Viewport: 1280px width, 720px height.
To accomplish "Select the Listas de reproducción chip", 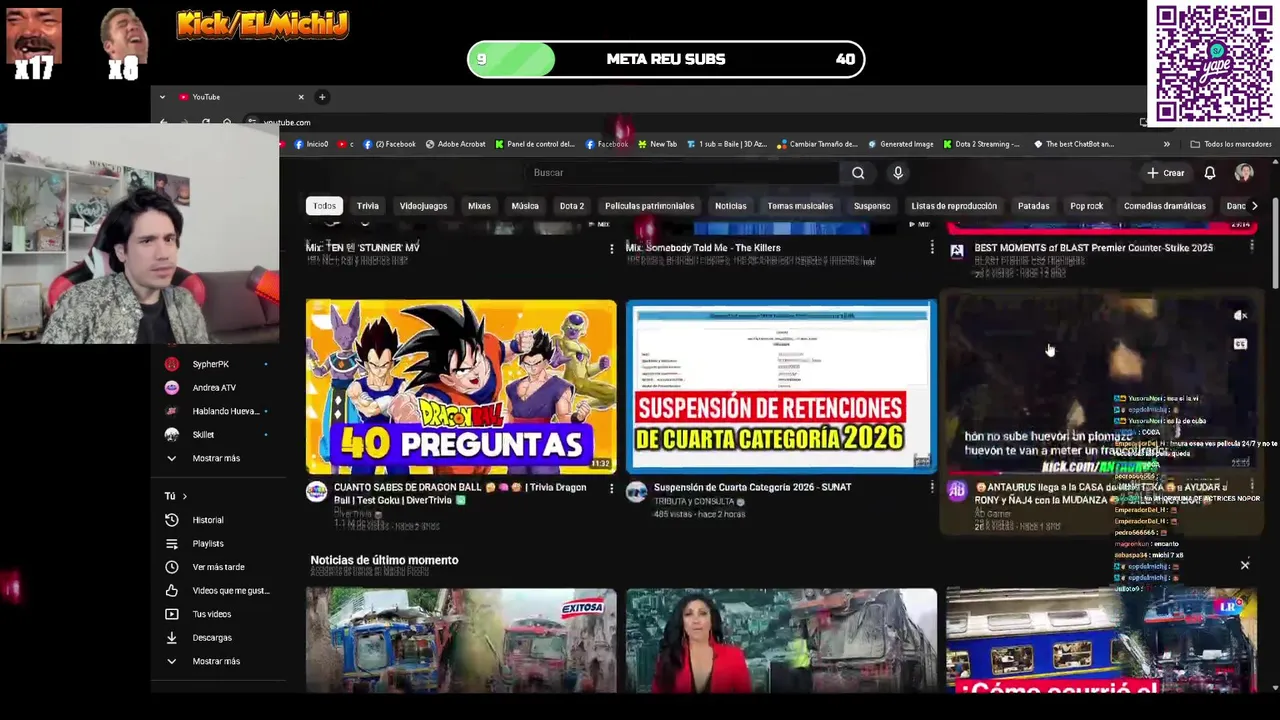I will [x=954, y=206].
